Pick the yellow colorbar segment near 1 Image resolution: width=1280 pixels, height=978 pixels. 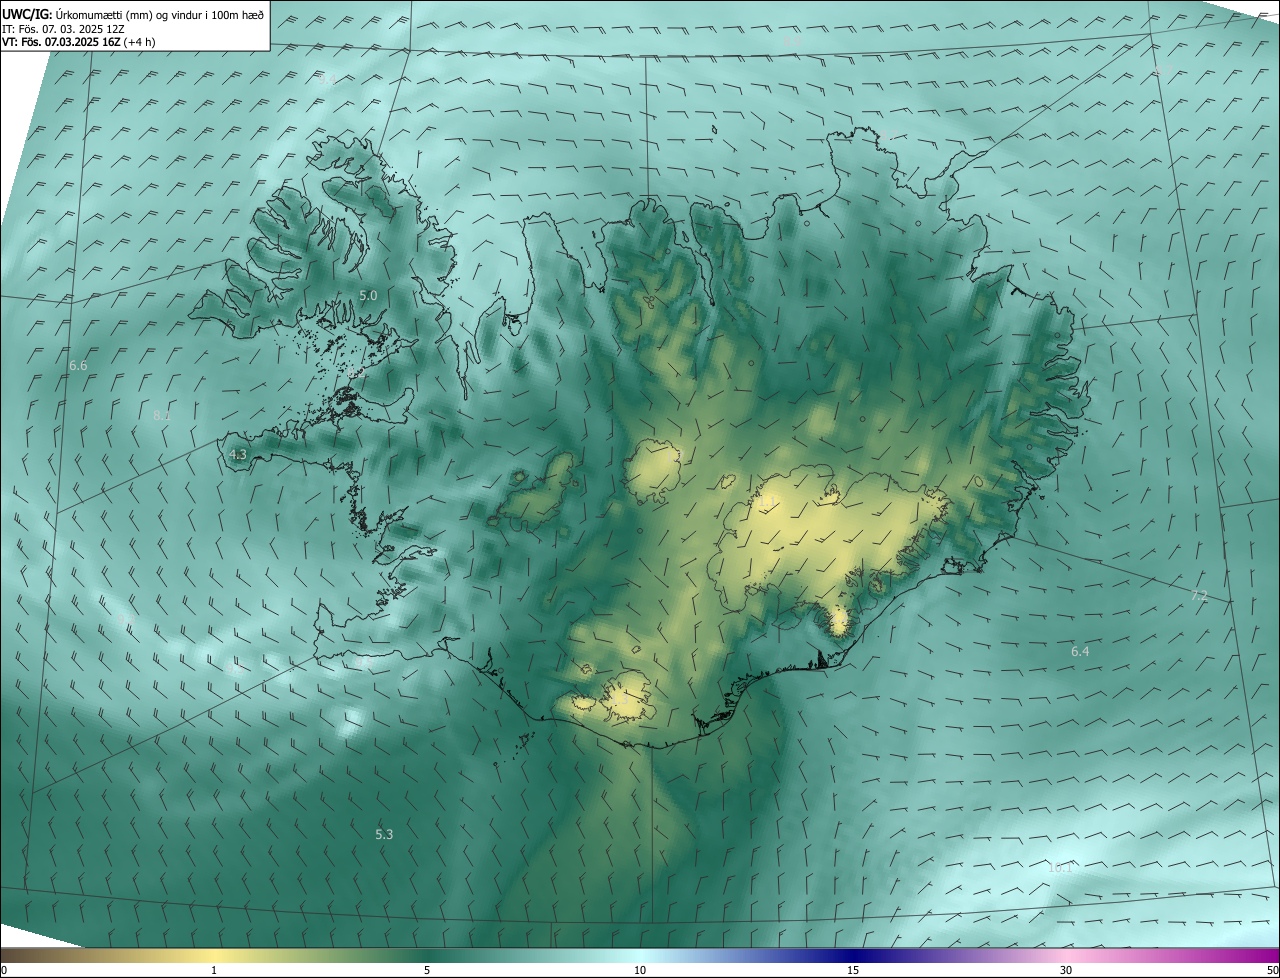[x=214, y=955]
